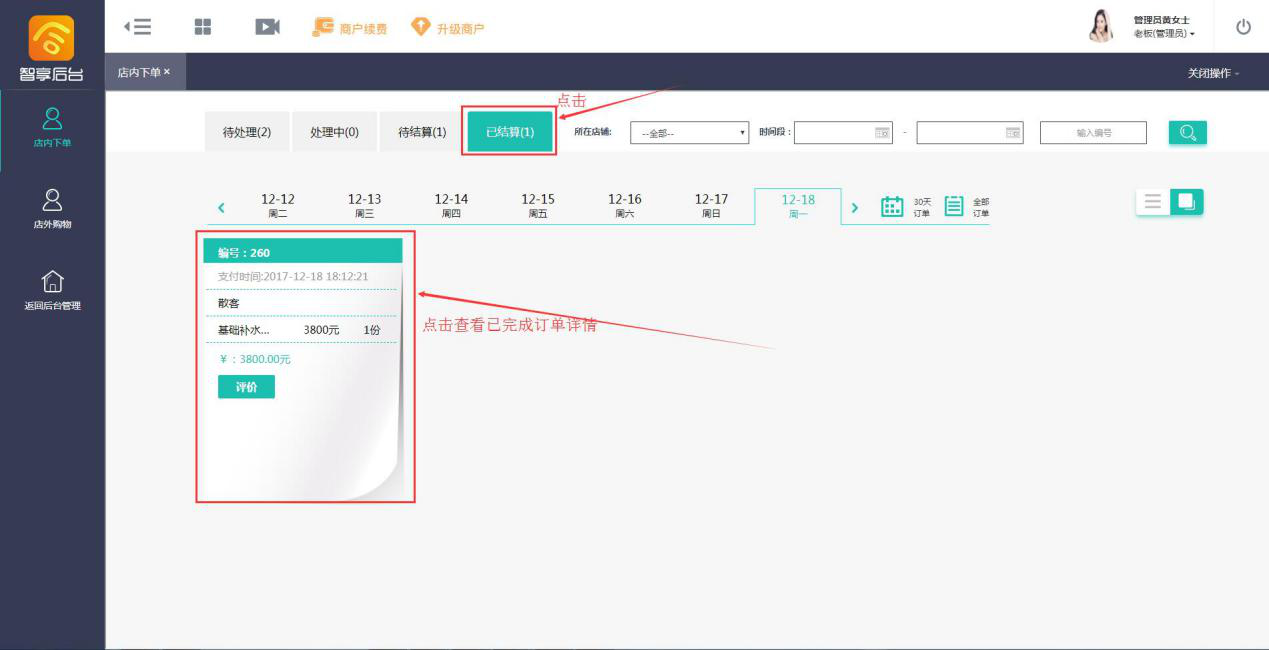The image size is (1269, 650).
Task: Open the grid apps icon
Action: click(203, 27)
